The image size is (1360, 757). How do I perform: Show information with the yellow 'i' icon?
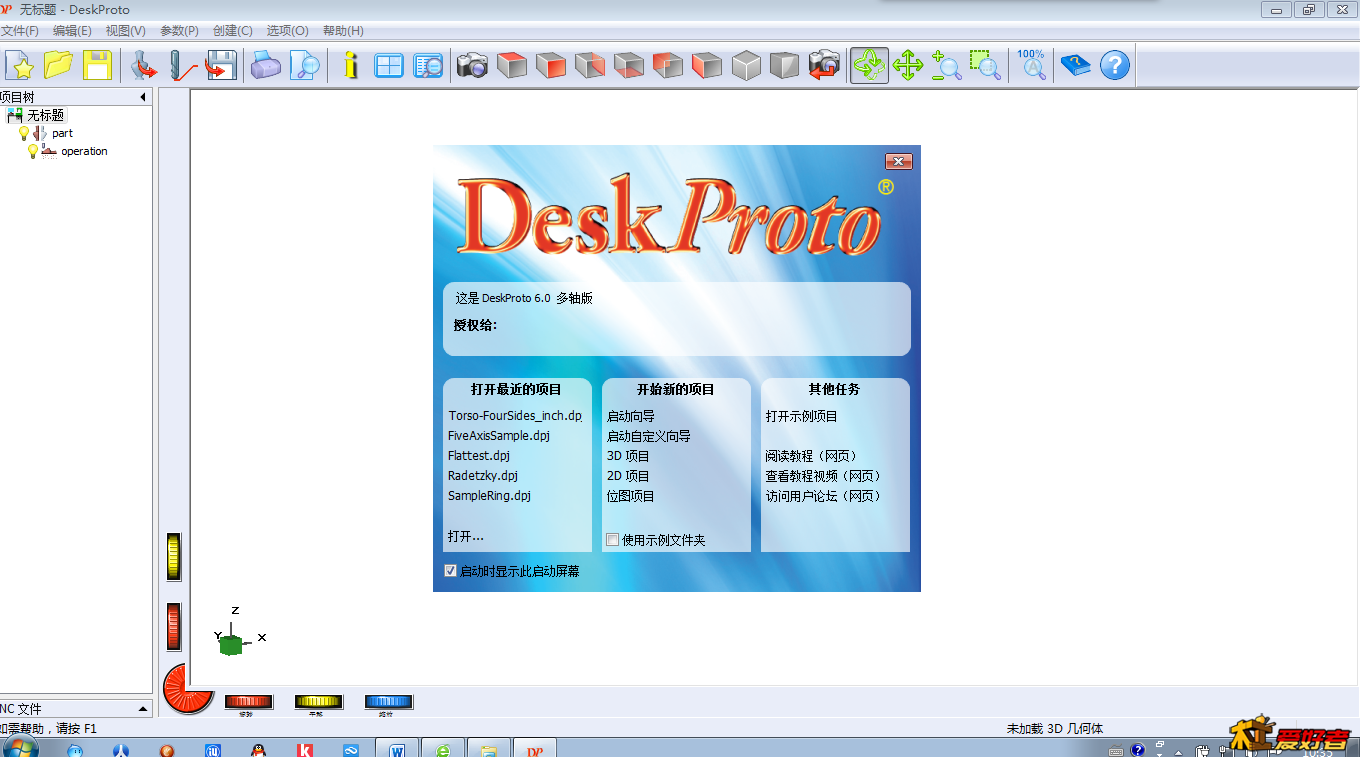pyautogui.click(x=350, y=66)
